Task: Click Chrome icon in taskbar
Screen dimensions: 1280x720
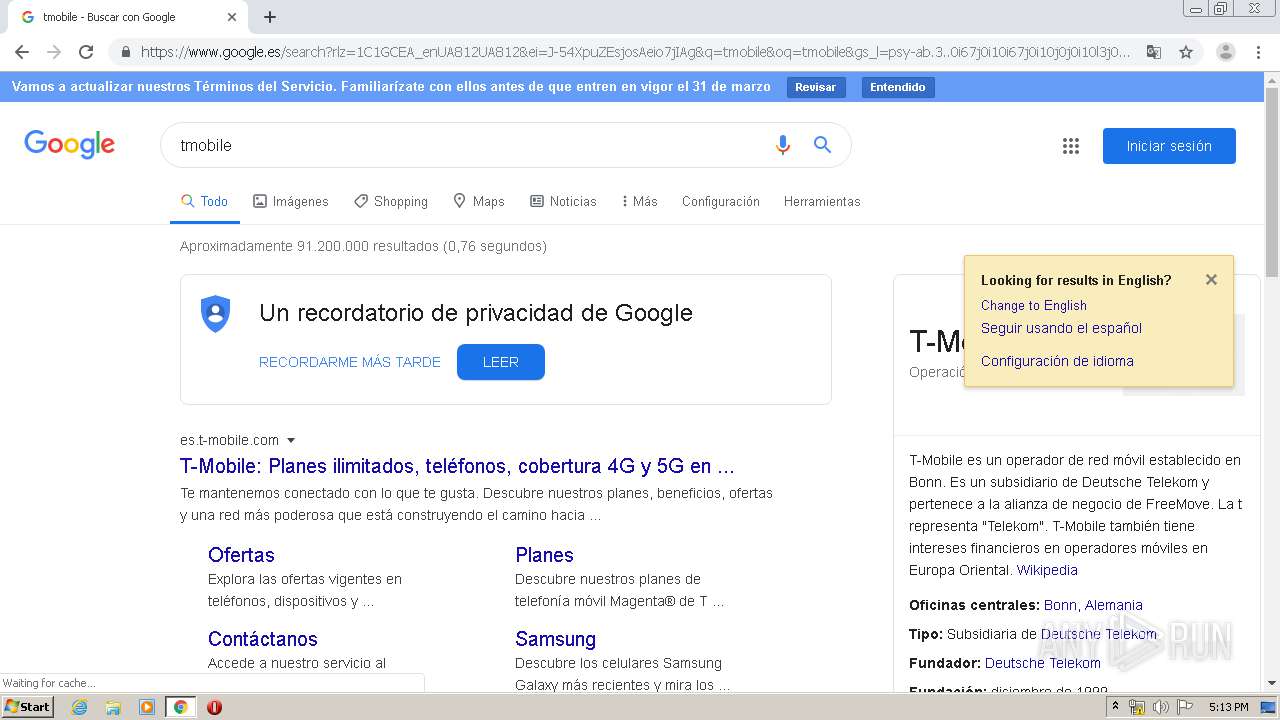Action: pyautogui.click(x=181, y=707)
